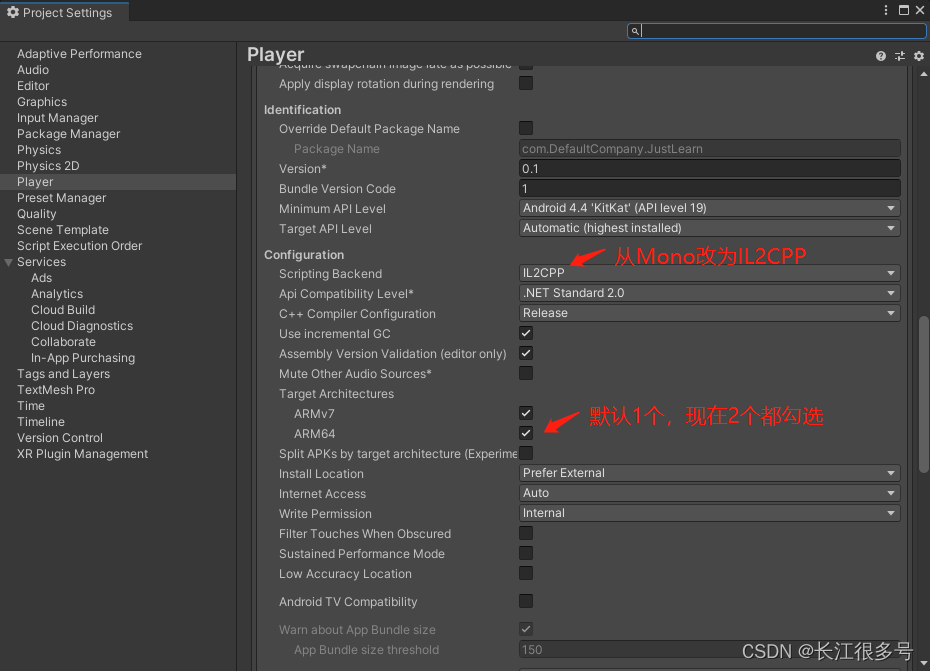930x671 pixels.
Task: Select TextMesh Pro settings
Action: pyautogui.click(x=56, y=390)
